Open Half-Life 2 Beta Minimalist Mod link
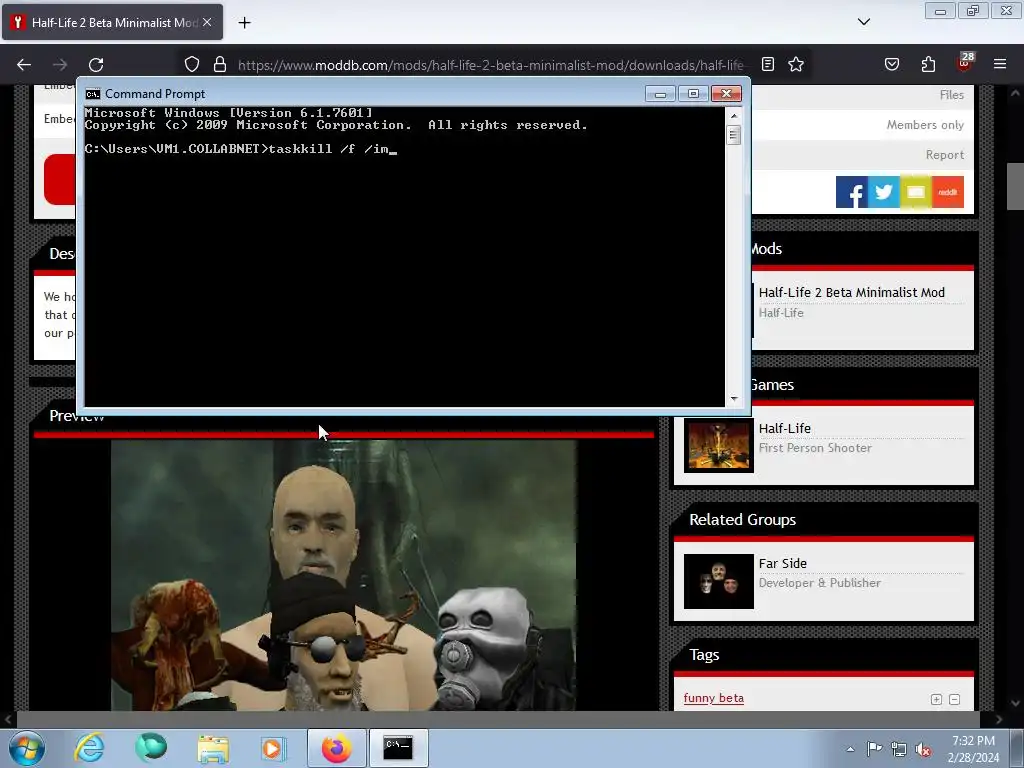Viewport: 1024px width, 768px height. [852, 293]
